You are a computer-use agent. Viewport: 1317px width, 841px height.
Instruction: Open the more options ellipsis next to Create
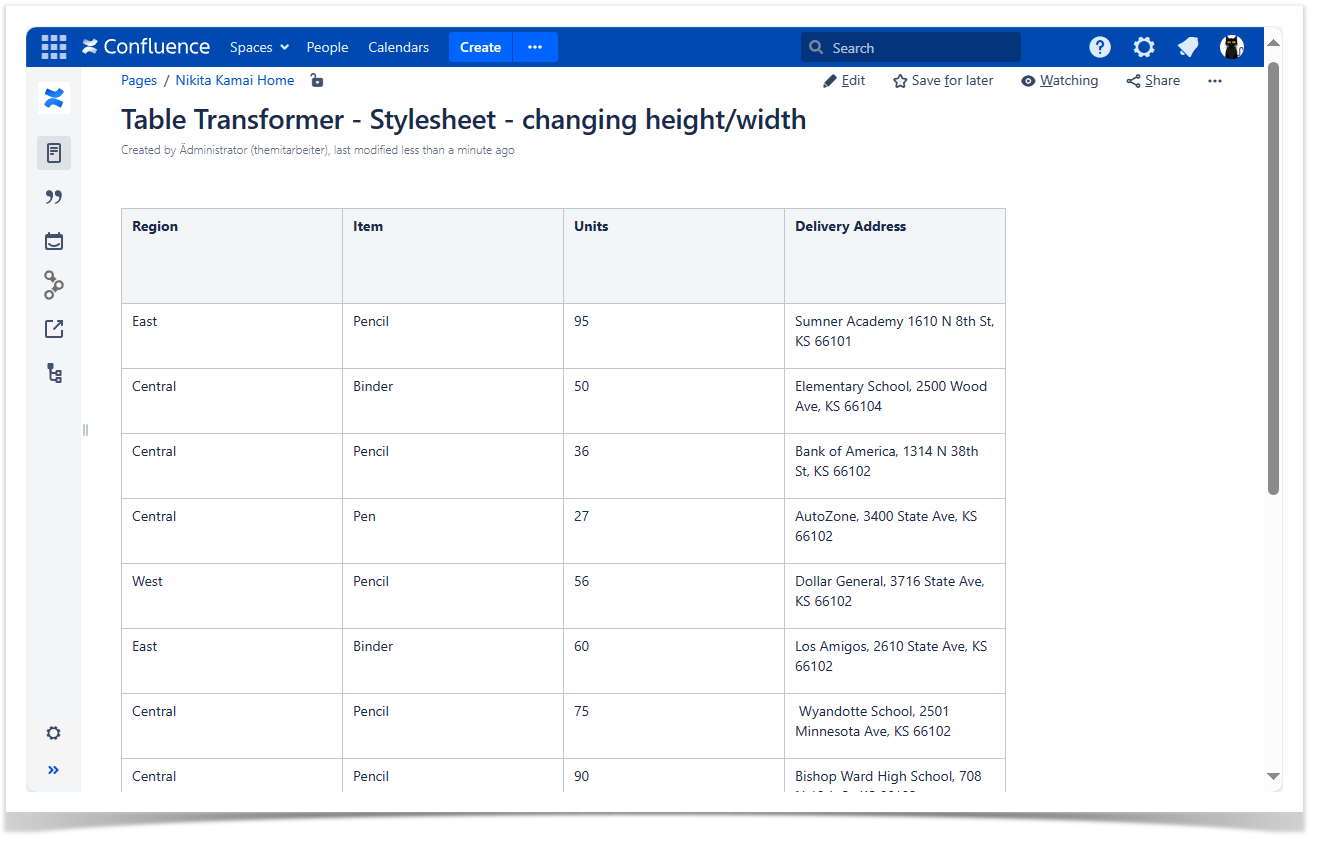535,47
